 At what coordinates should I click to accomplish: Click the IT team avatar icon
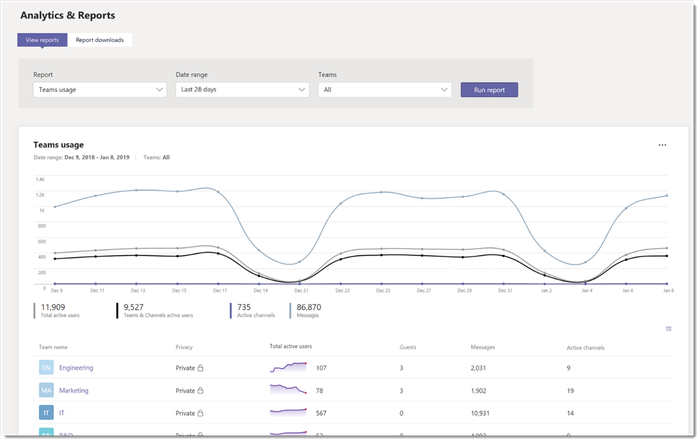46,413
